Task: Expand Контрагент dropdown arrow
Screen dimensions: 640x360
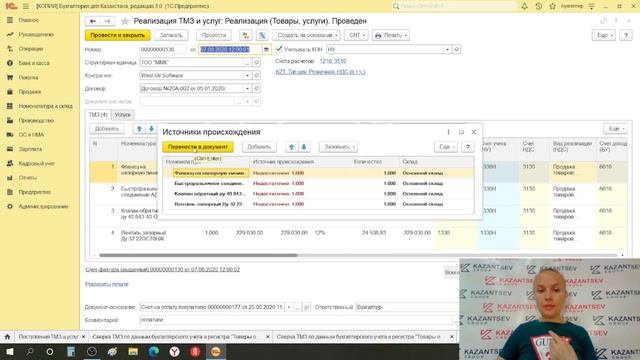Action: (247, 76)
